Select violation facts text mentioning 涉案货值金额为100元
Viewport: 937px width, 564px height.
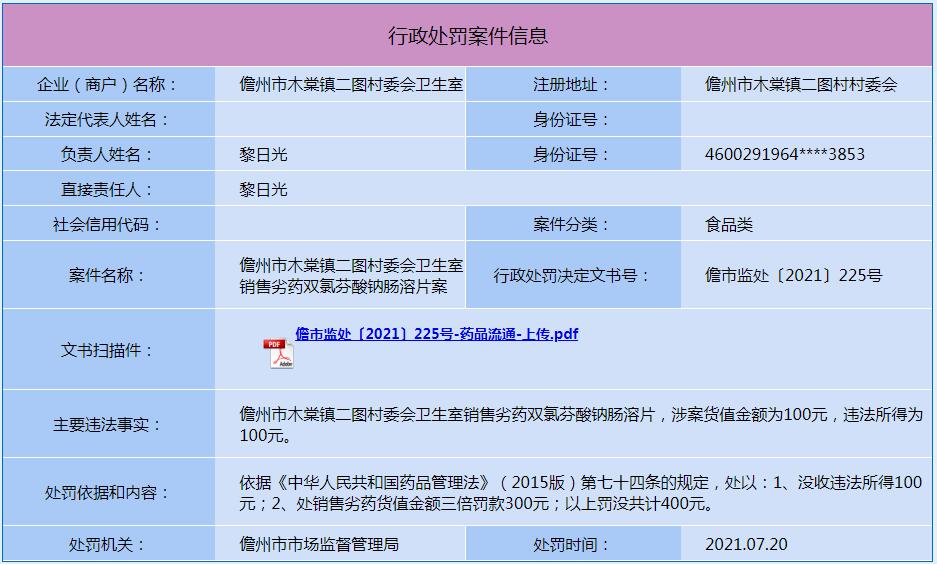coord(581,425)
